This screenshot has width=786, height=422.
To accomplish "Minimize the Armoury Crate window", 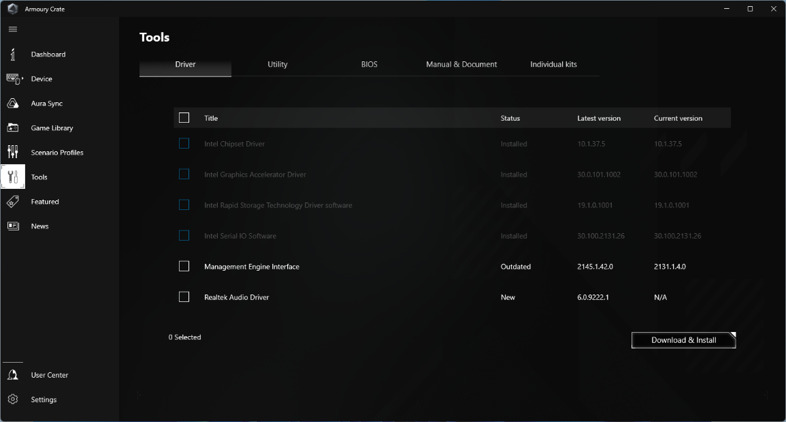I will tap(726, 9).
